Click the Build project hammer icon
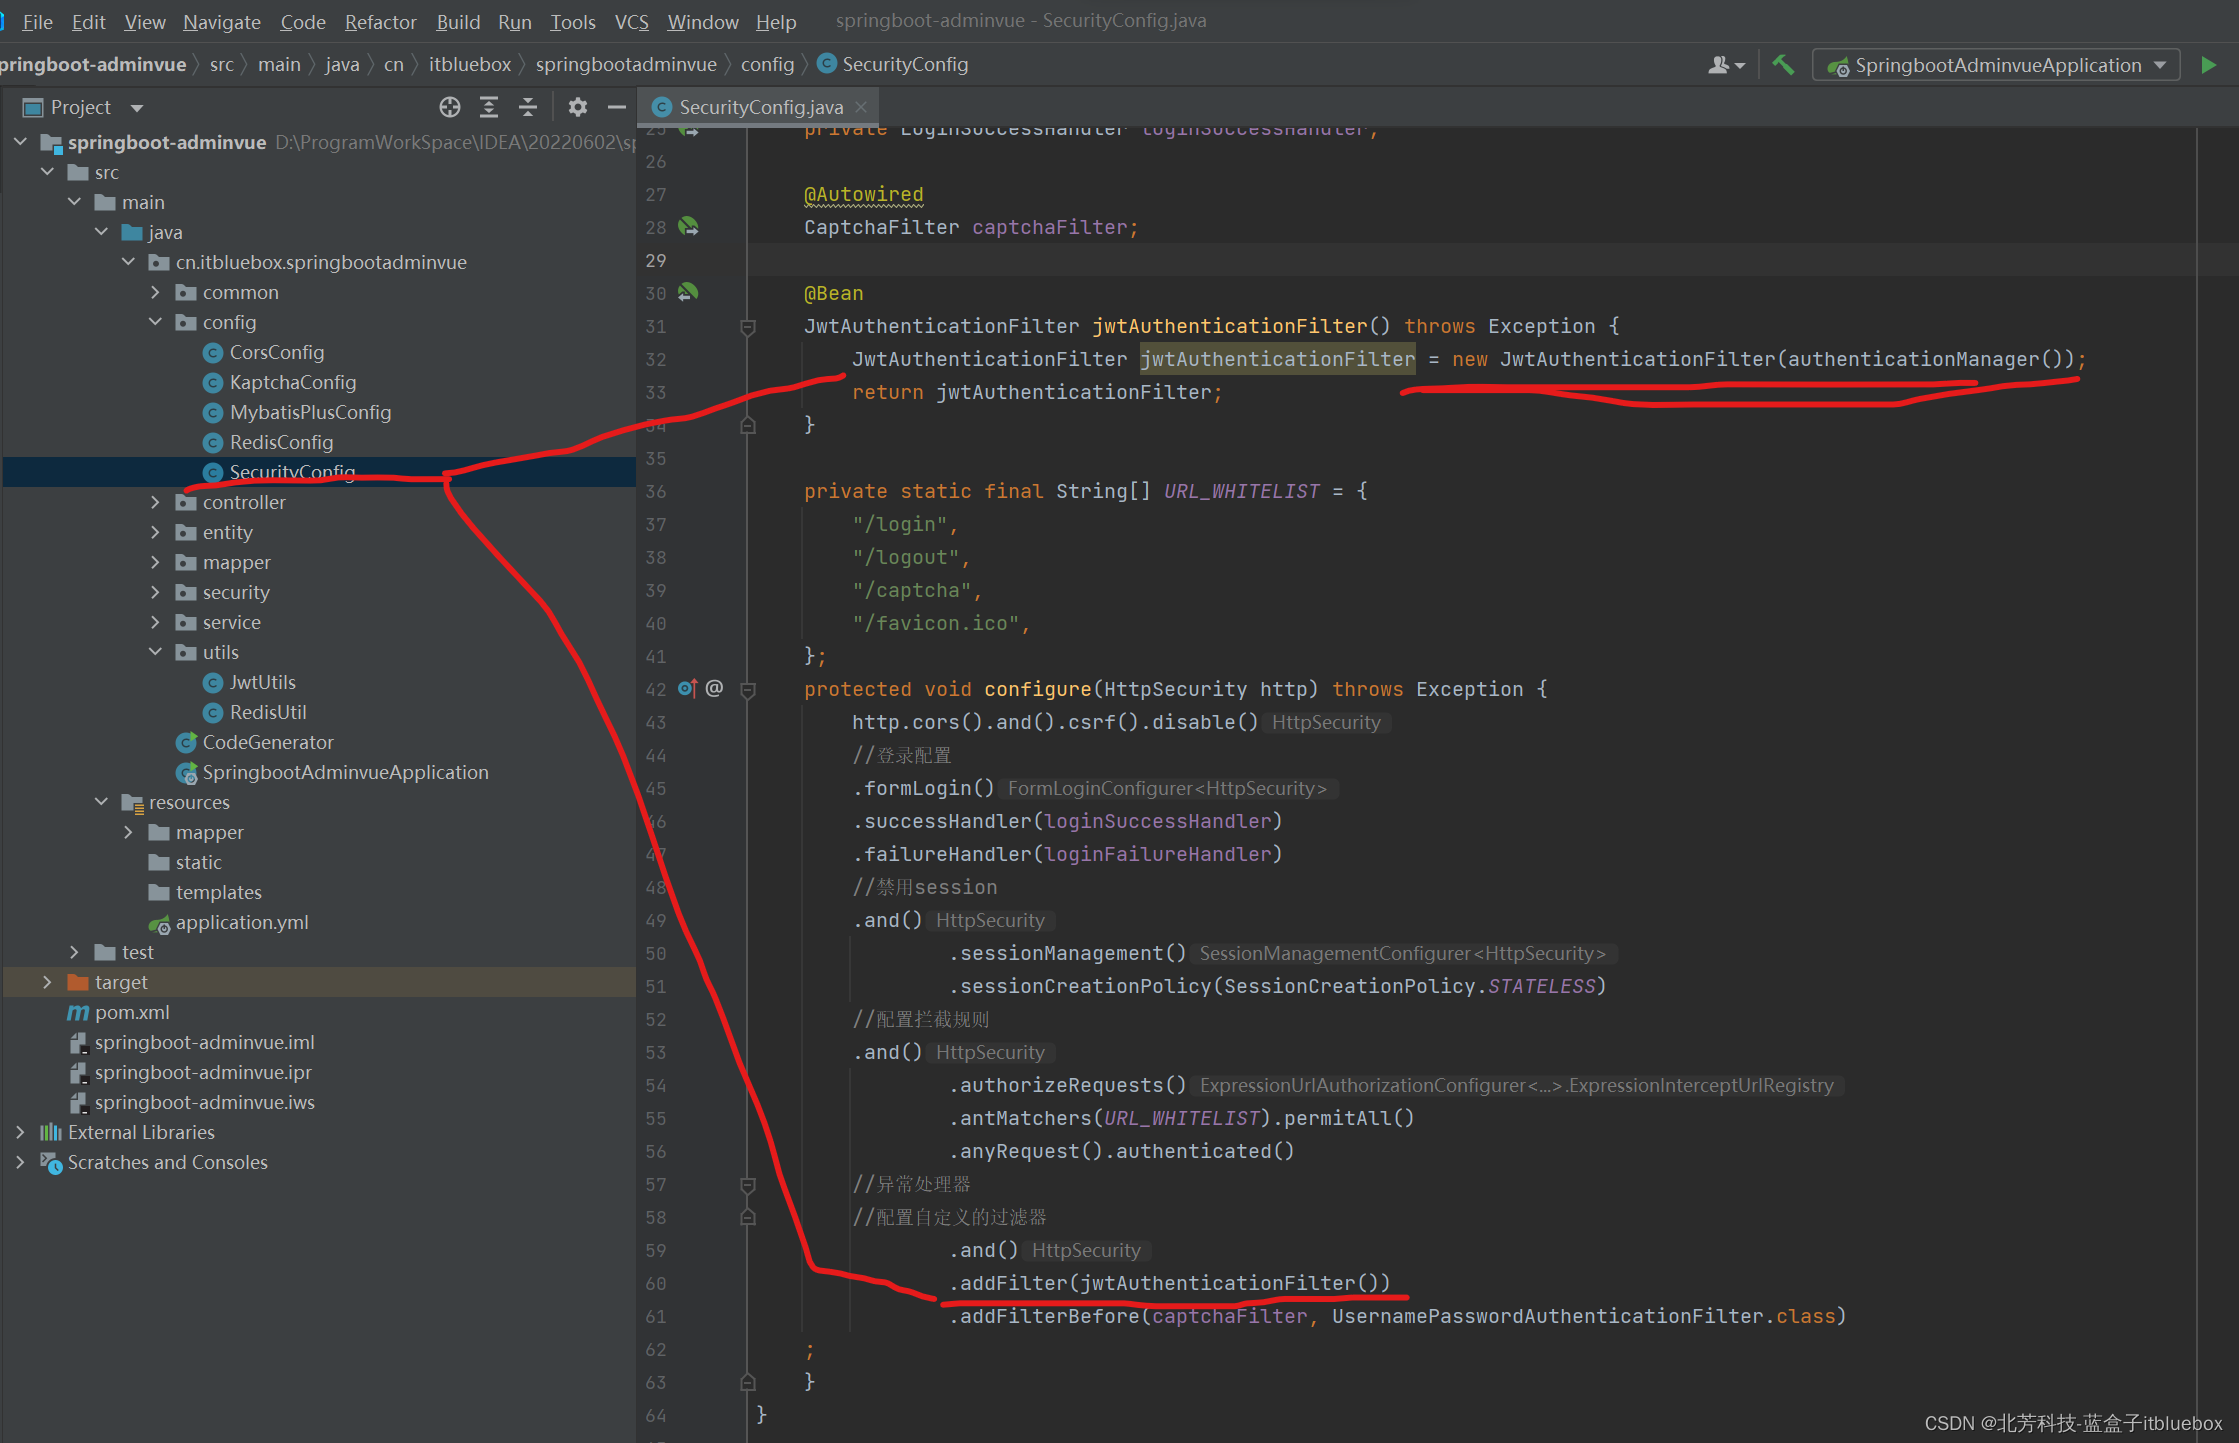The width and height of the screenshot is (2239, 1443). click(1782, 65)
